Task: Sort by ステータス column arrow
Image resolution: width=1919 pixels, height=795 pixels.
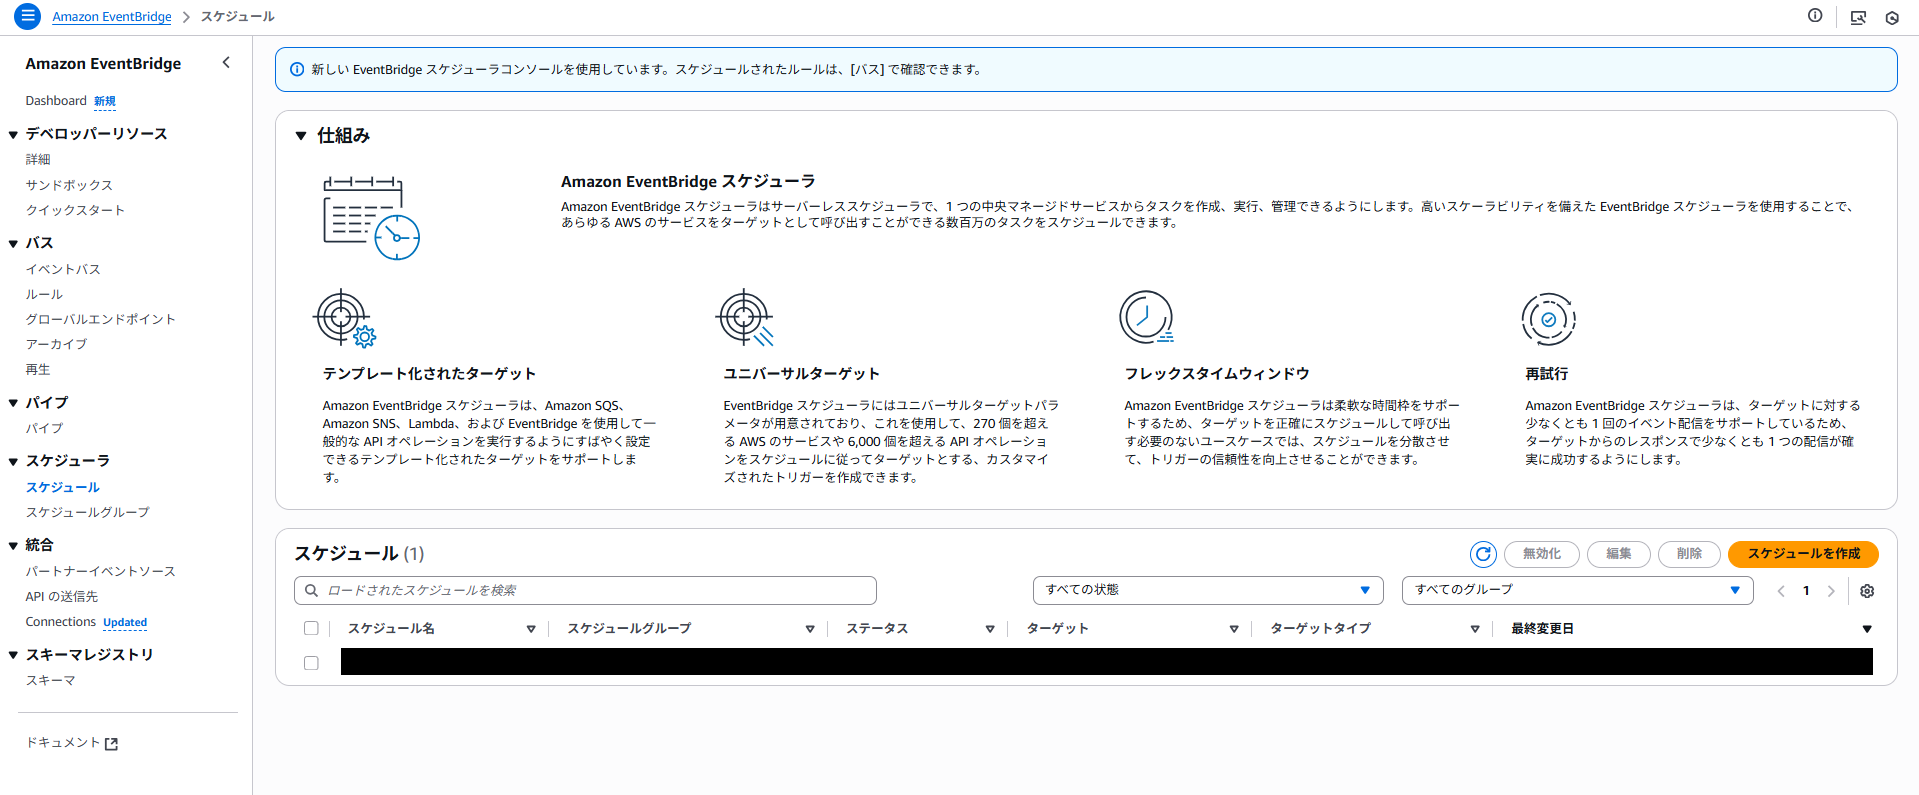Action: (x=990, y=629)
